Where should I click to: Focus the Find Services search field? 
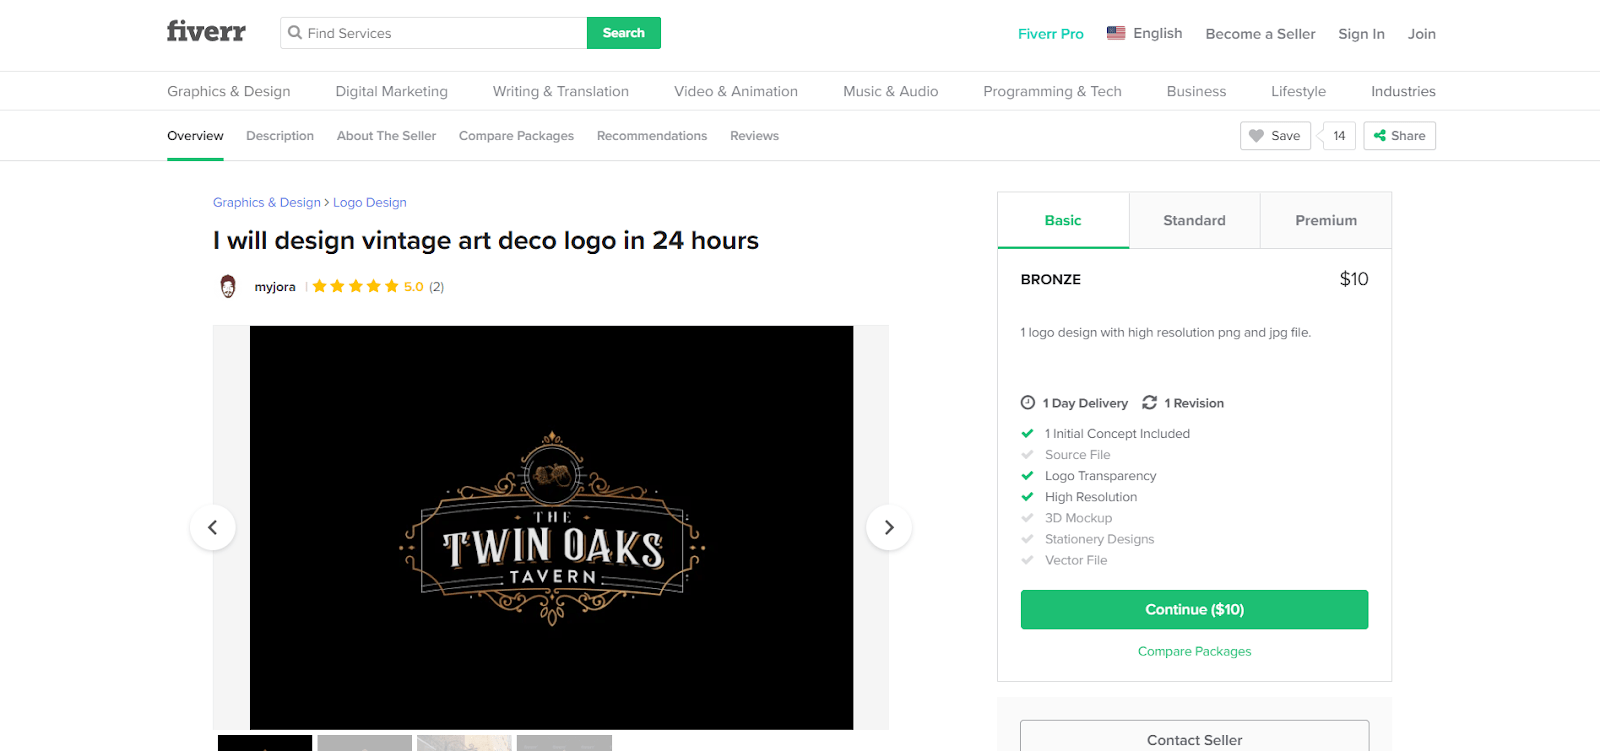[x=434, y=33]
